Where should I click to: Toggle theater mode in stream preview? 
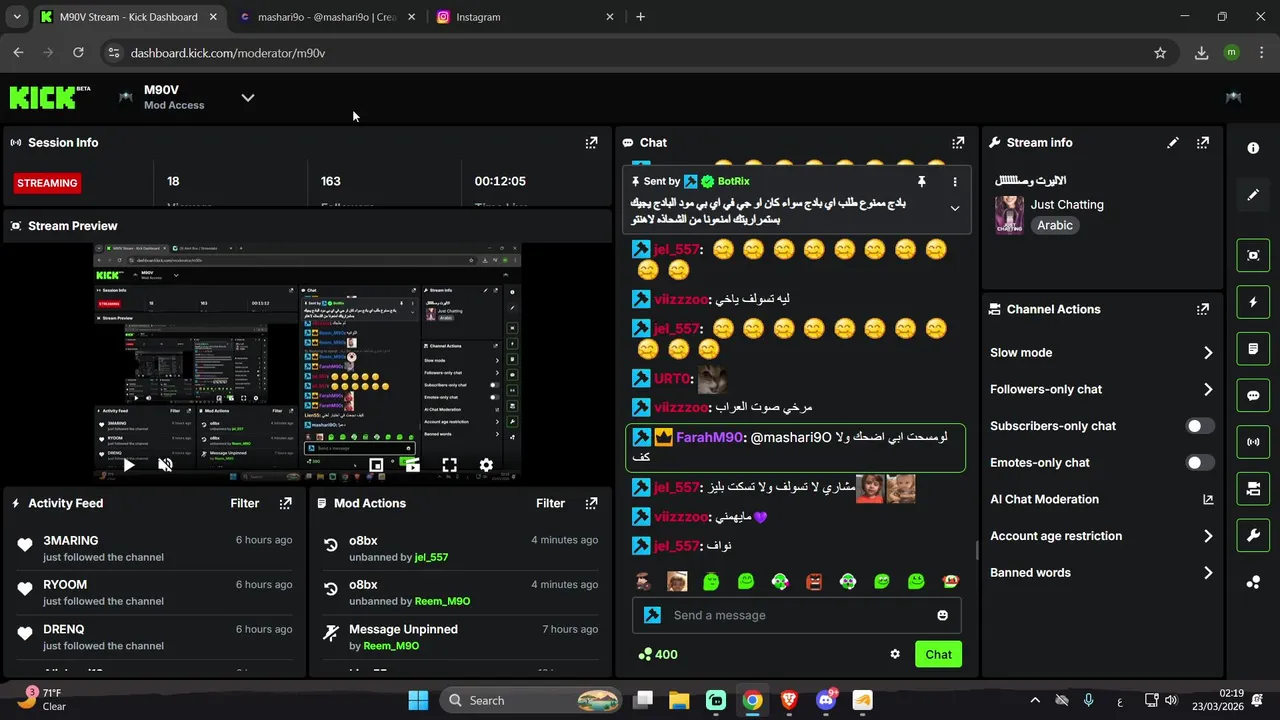(x=412, y=465)
